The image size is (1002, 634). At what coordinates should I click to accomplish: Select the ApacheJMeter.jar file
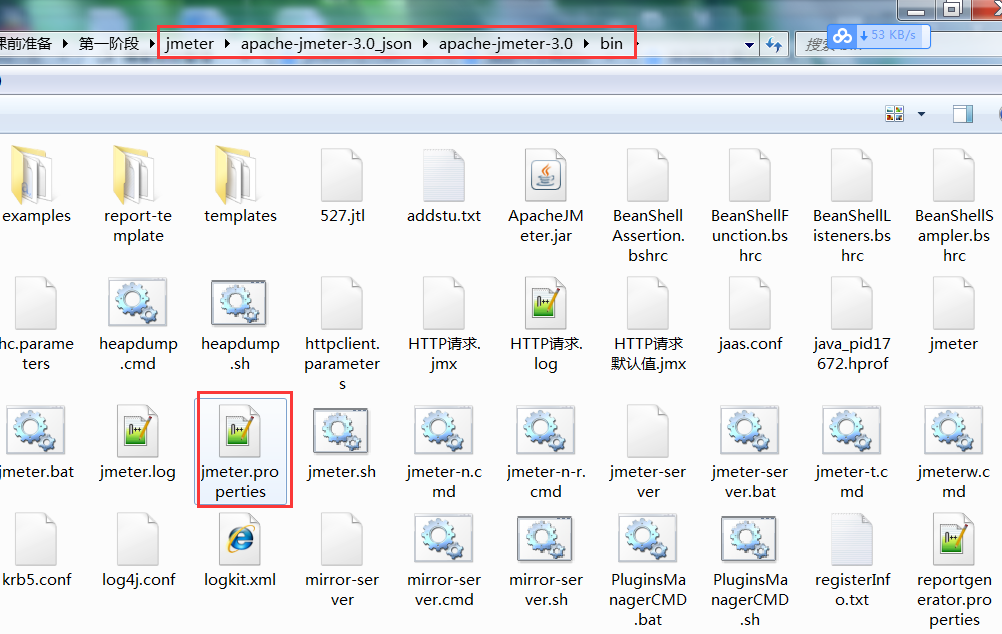546,195
